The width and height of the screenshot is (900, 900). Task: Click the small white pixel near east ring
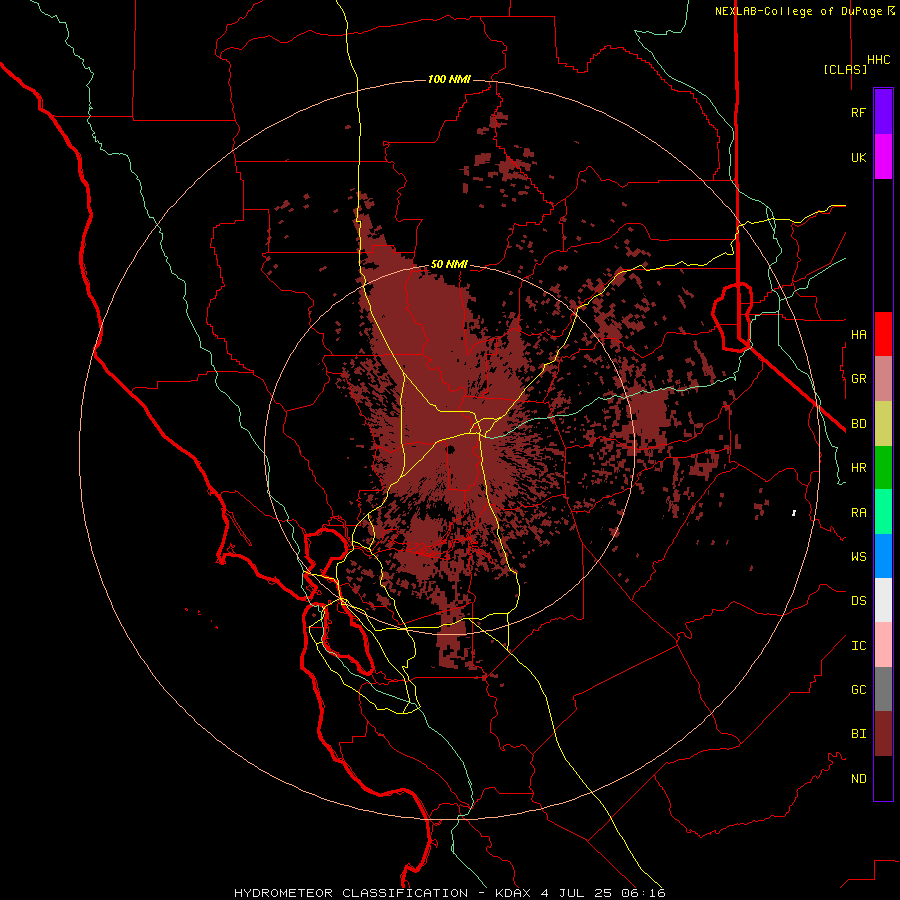coord(794,513)
